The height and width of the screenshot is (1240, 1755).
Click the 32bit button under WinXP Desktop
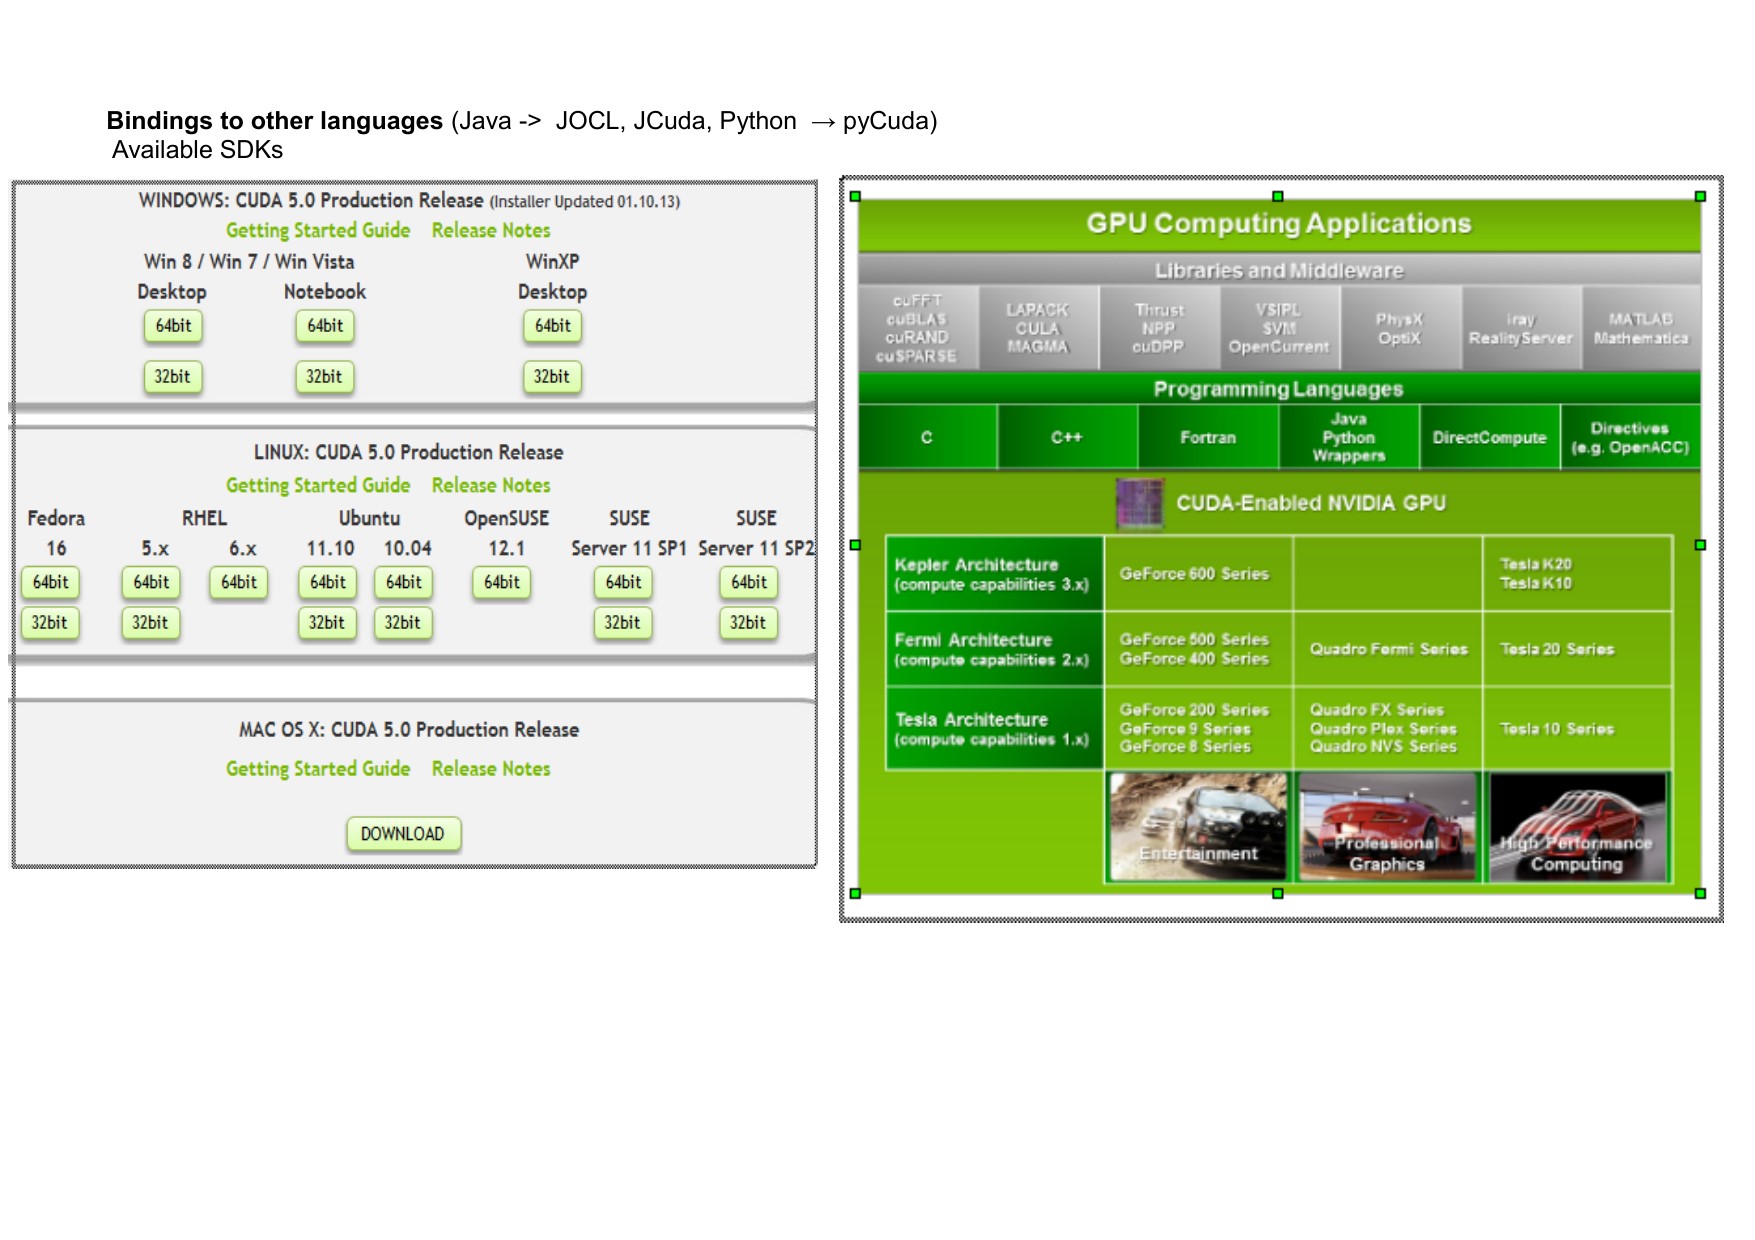pyautogui.click(x=551, y=377)
